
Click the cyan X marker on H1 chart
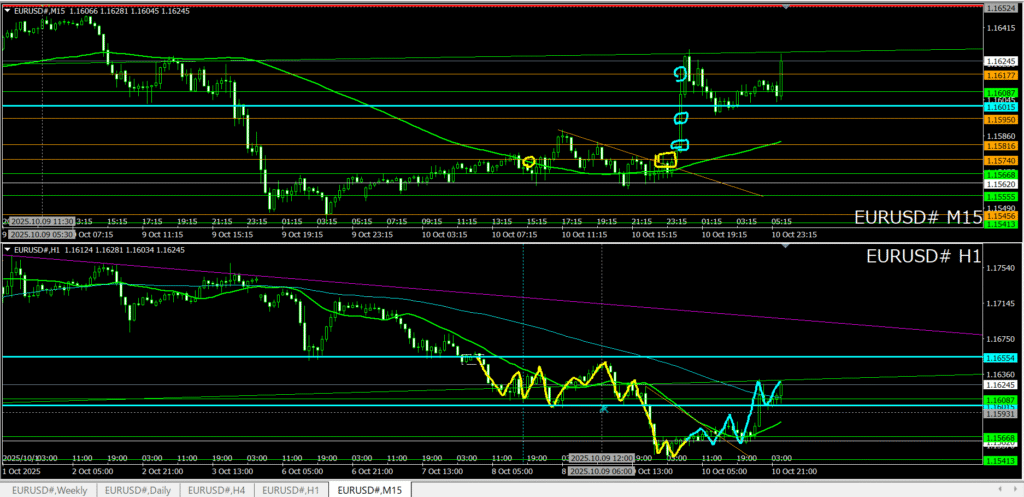pos(603,408)
